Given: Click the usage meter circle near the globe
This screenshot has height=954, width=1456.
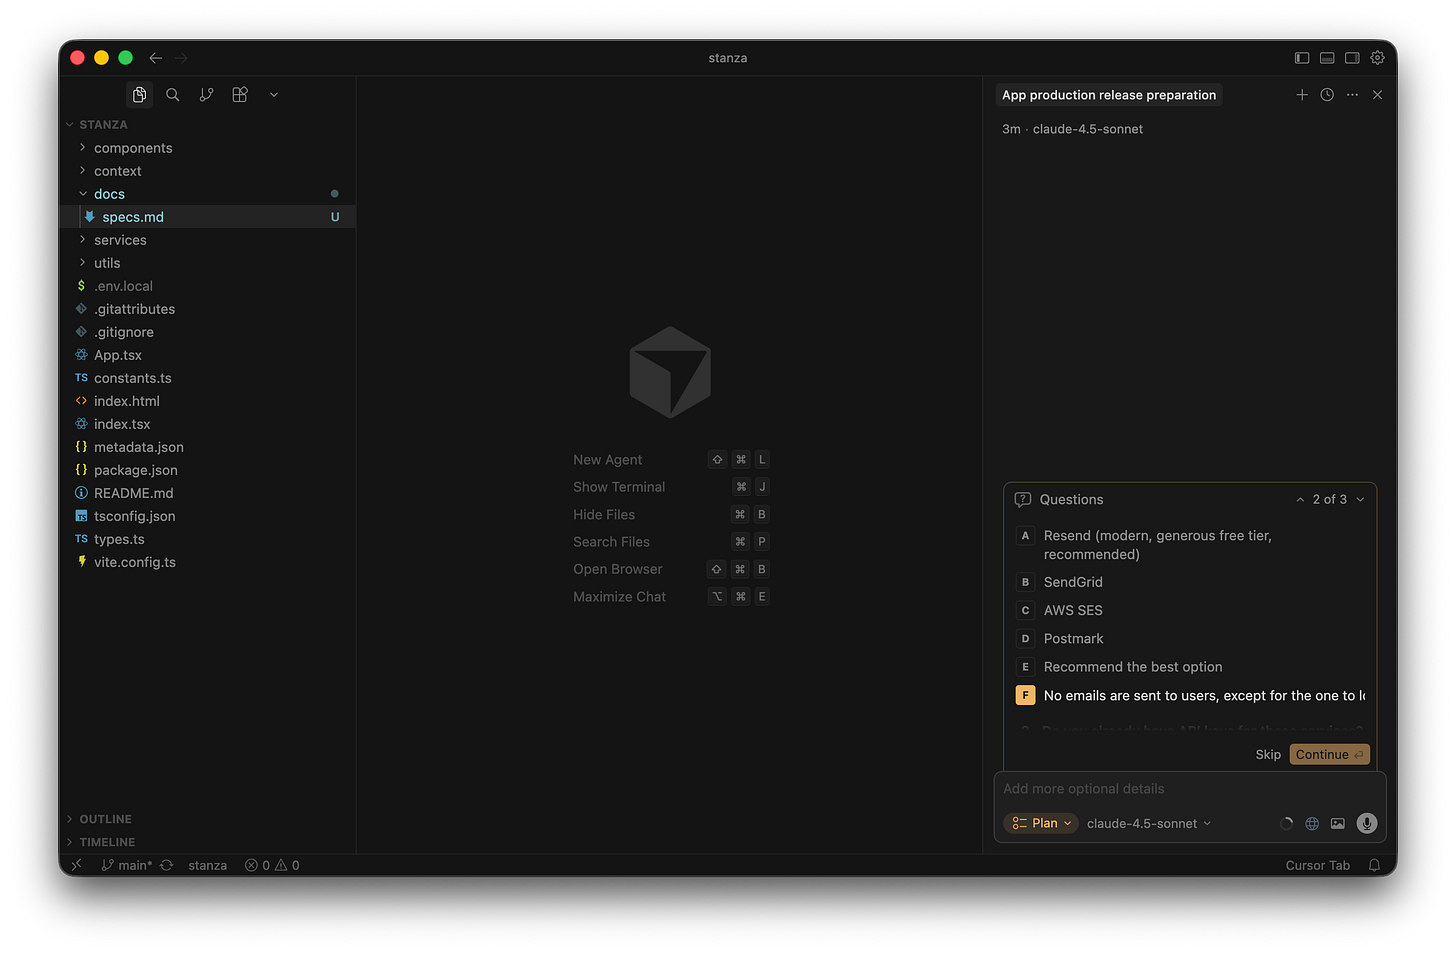Looking at the screenshot, I should (x=1287, y=823).
